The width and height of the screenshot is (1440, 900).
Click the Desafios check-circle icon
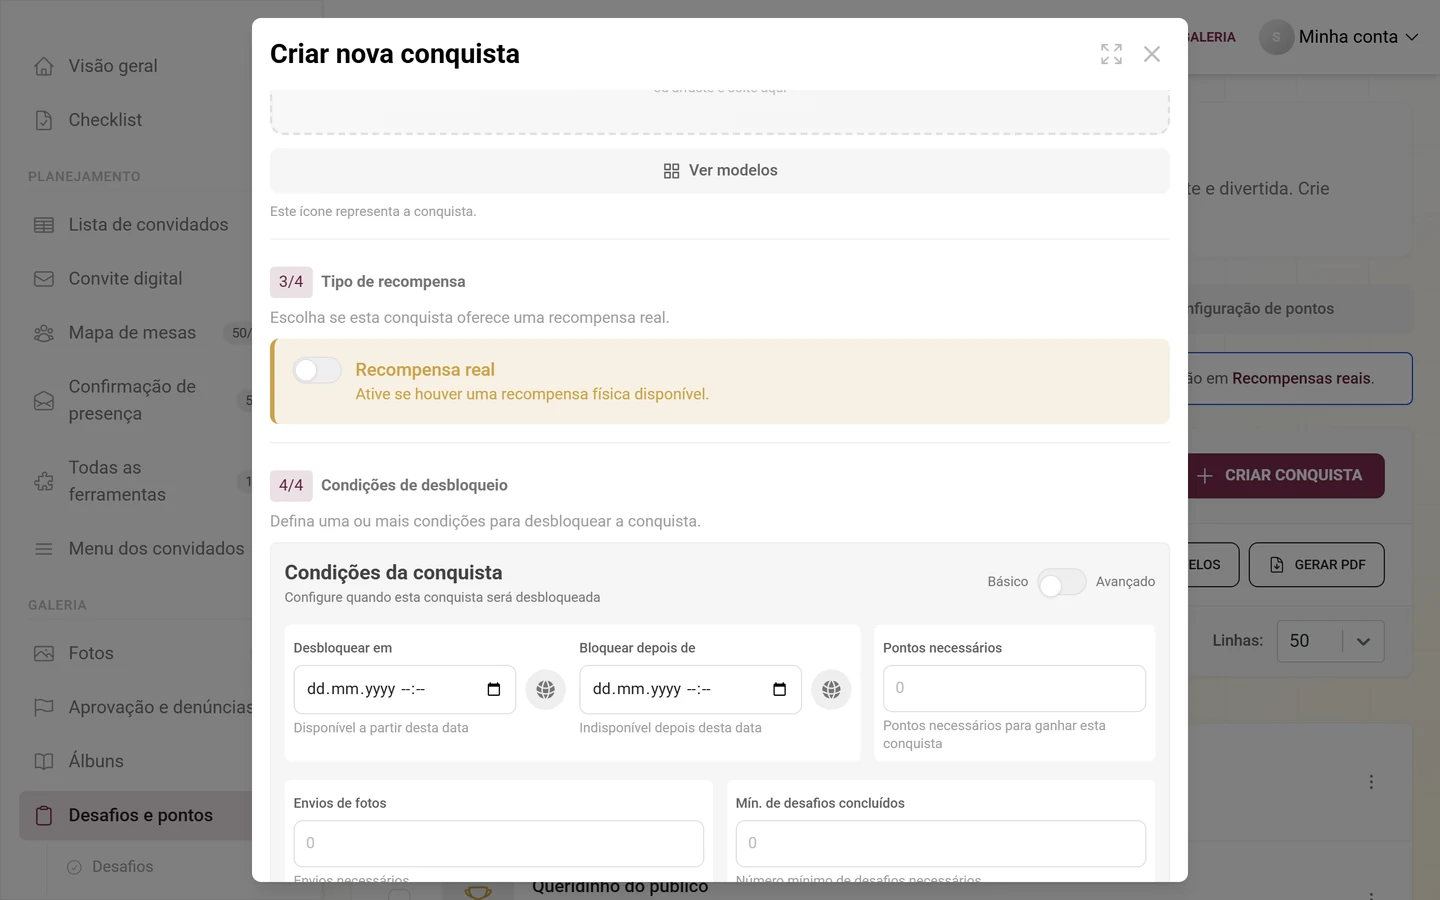[74, 867]
